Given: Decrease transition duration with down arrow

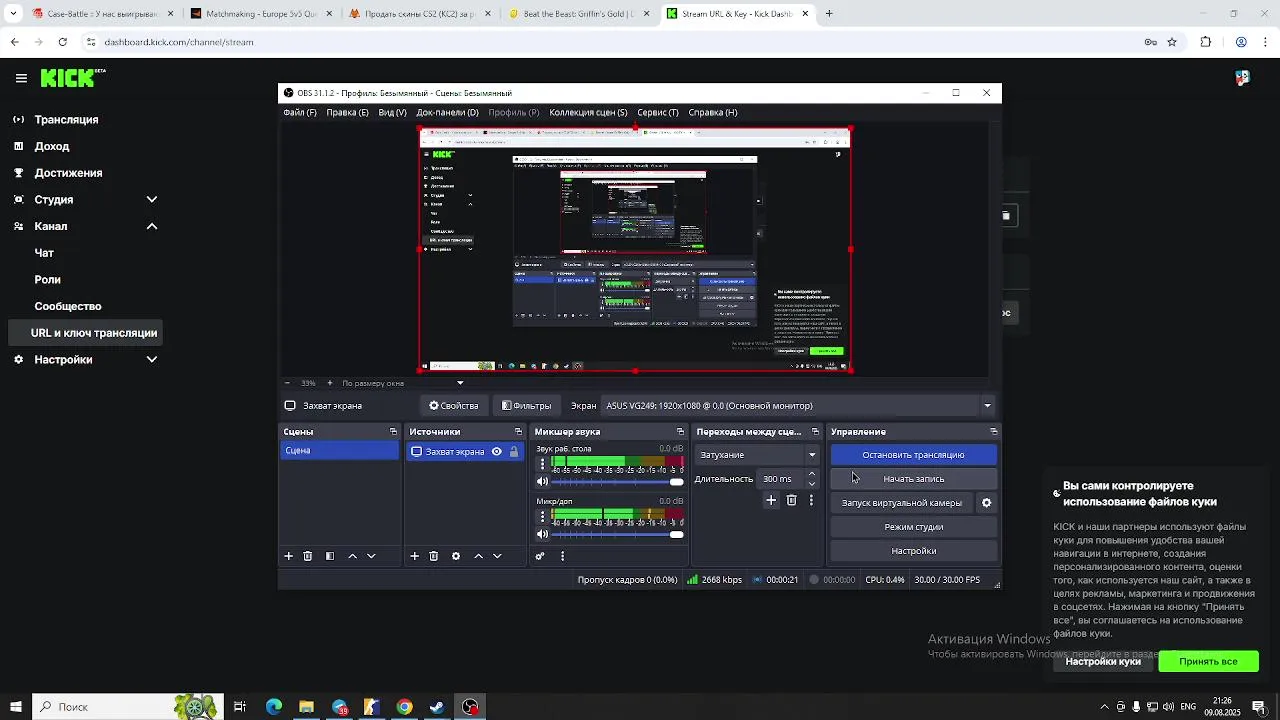Looking at the screenshot, I should click(x=811, y=483).
